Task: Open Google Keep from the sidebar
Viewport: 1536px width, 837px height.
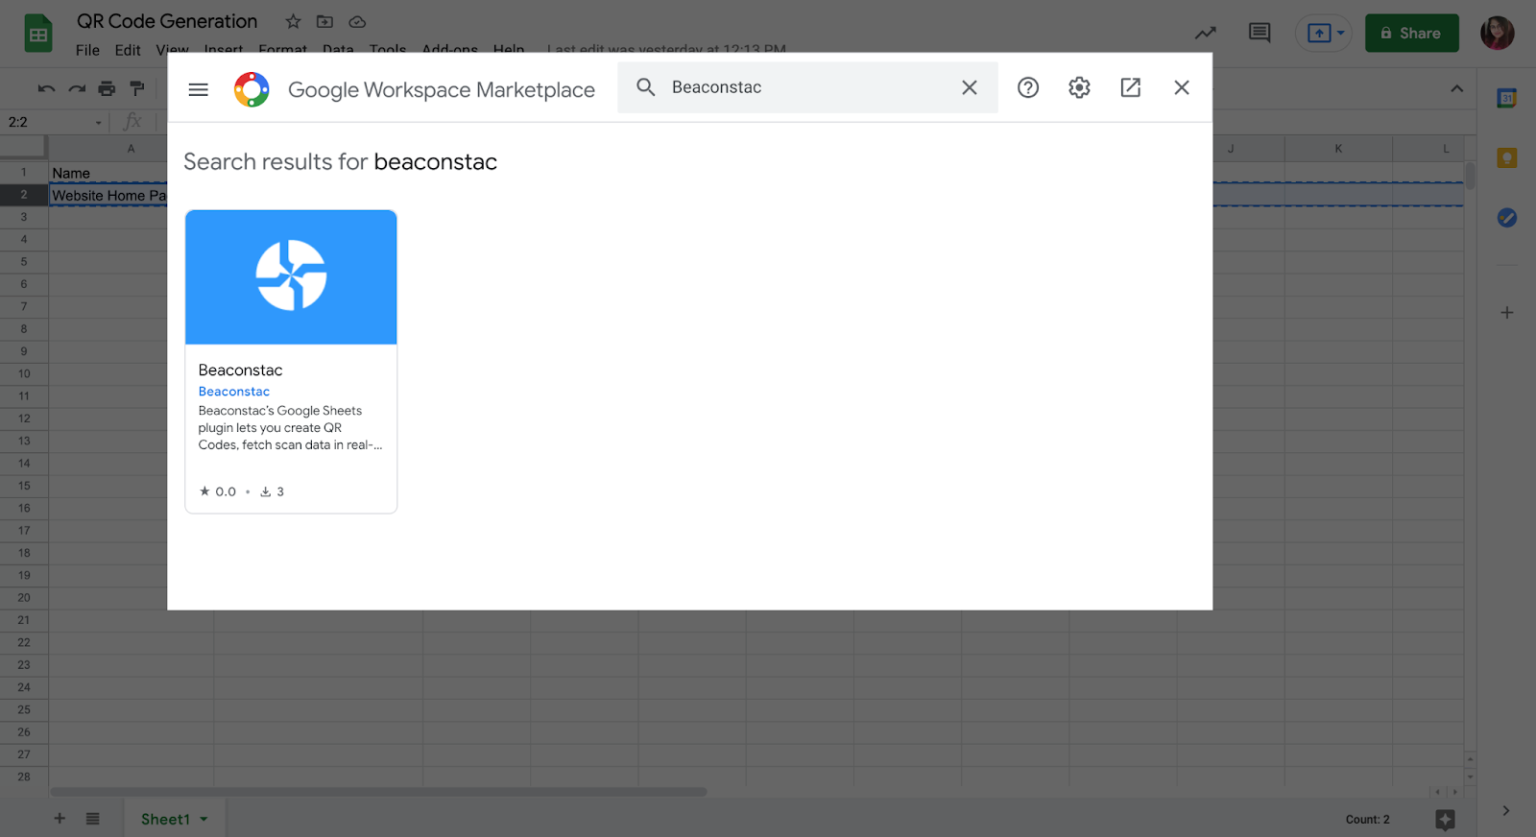Action: (x=1508, y=157)
